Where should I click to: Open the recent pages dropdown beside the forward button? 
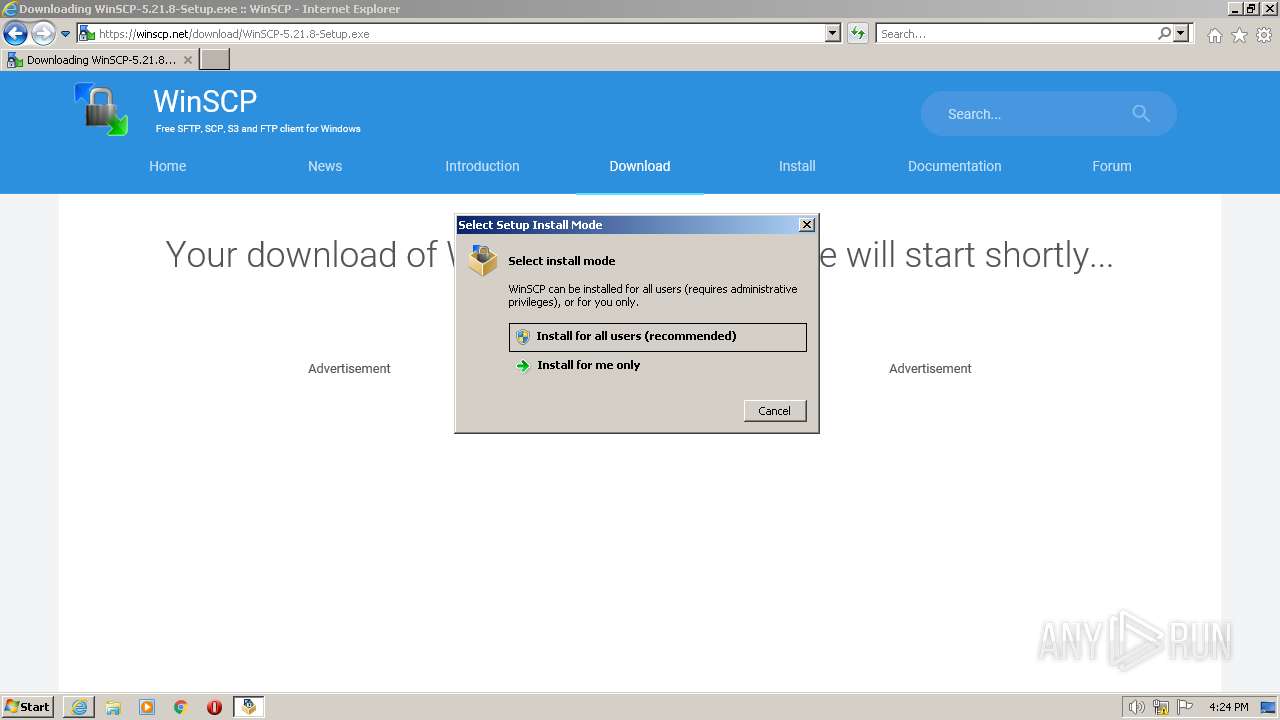click(x=65, y=34)
